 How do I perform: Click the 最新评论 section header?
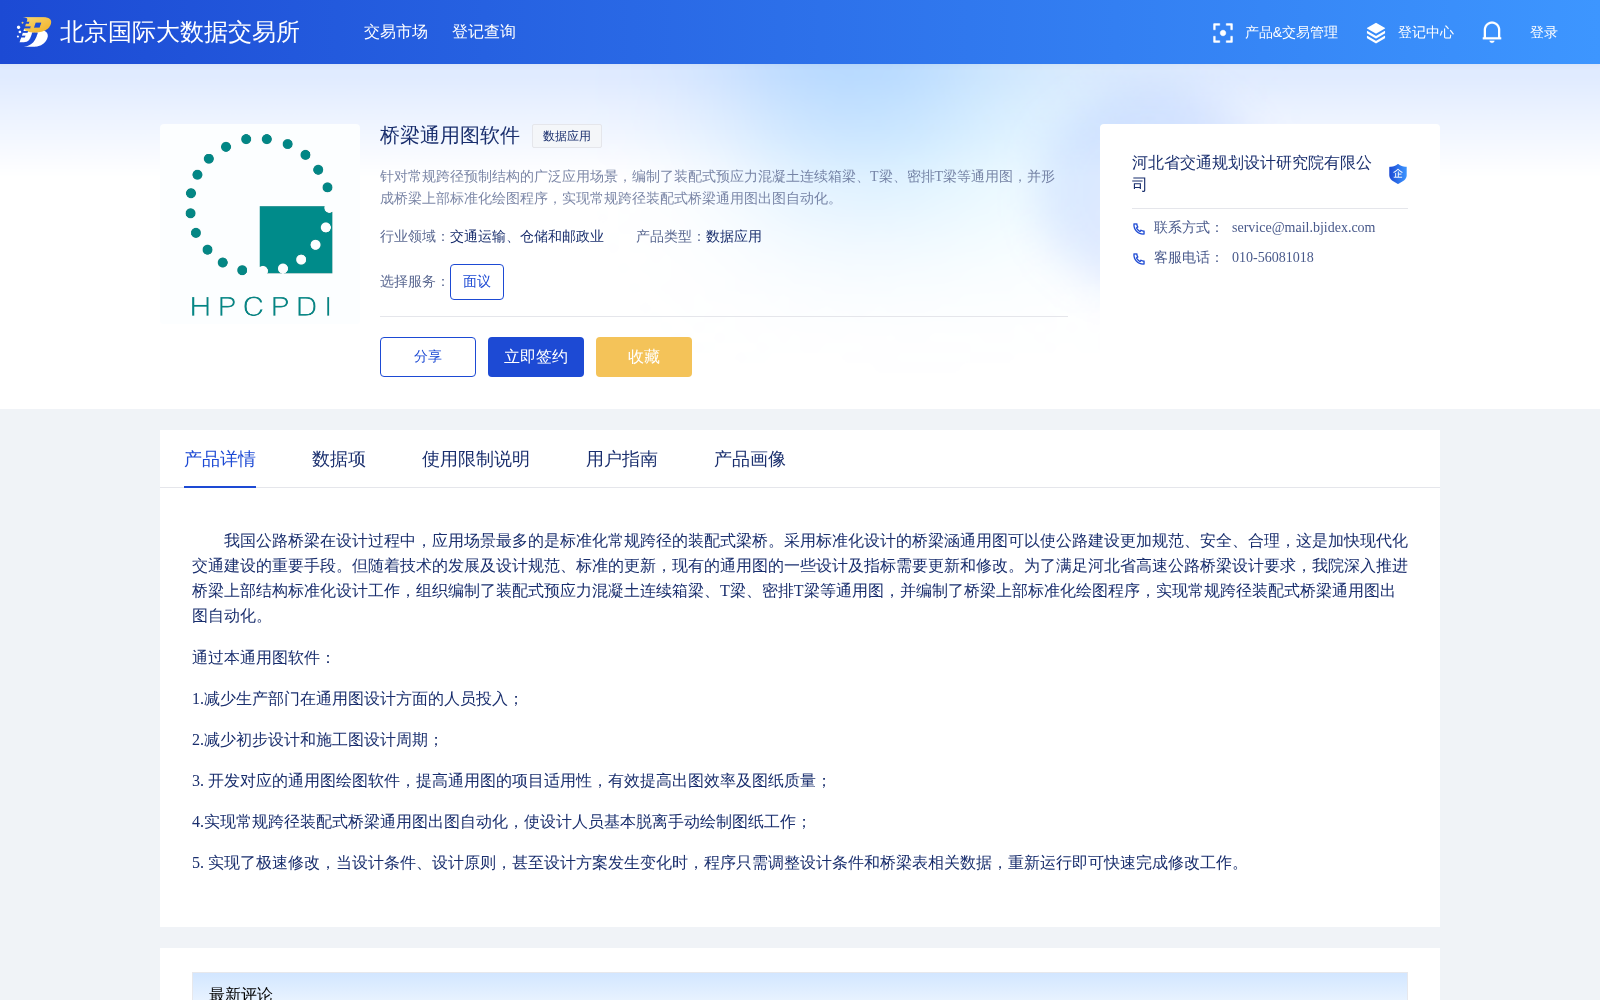pyautogui.click(x=800, y=986)
